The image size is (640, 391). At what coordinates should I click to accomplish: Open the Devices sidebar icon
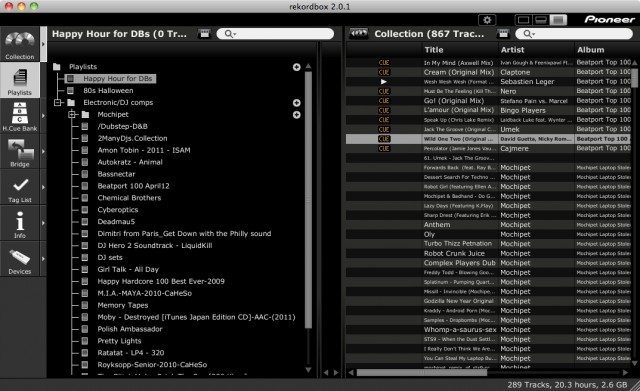click(x=20, y=259)
